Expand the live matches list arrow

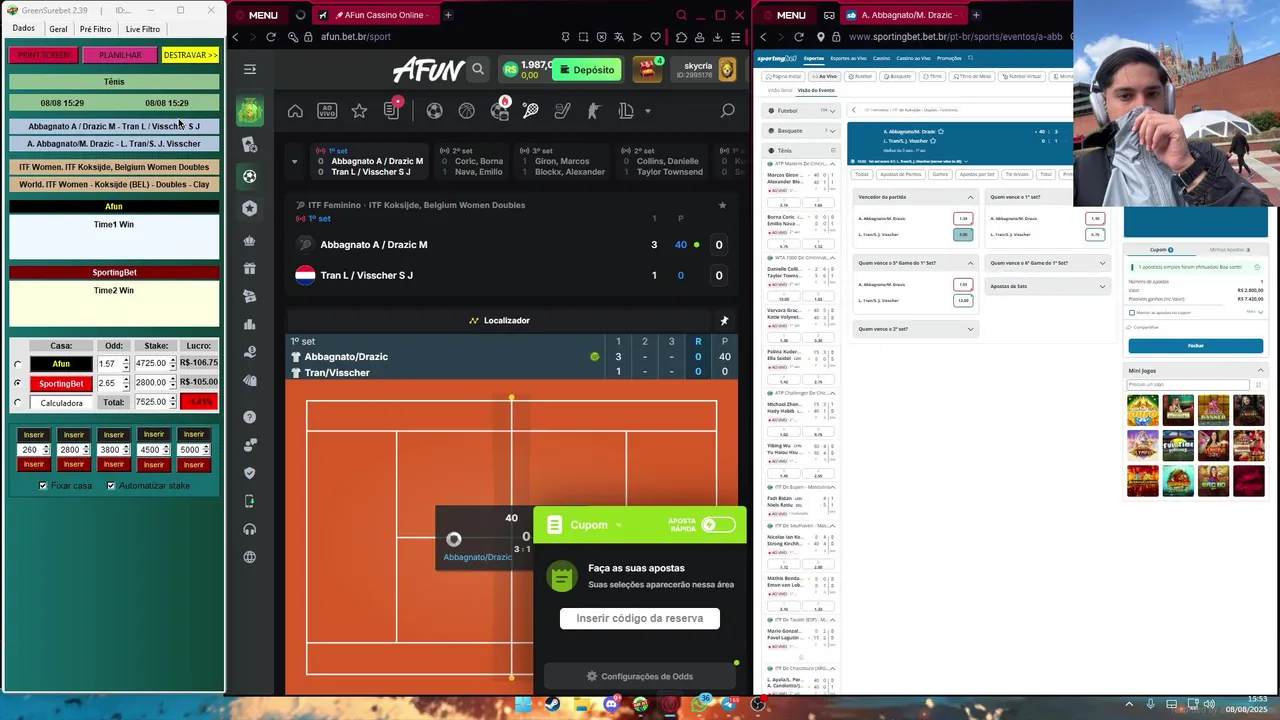click(x=294, y=161)
